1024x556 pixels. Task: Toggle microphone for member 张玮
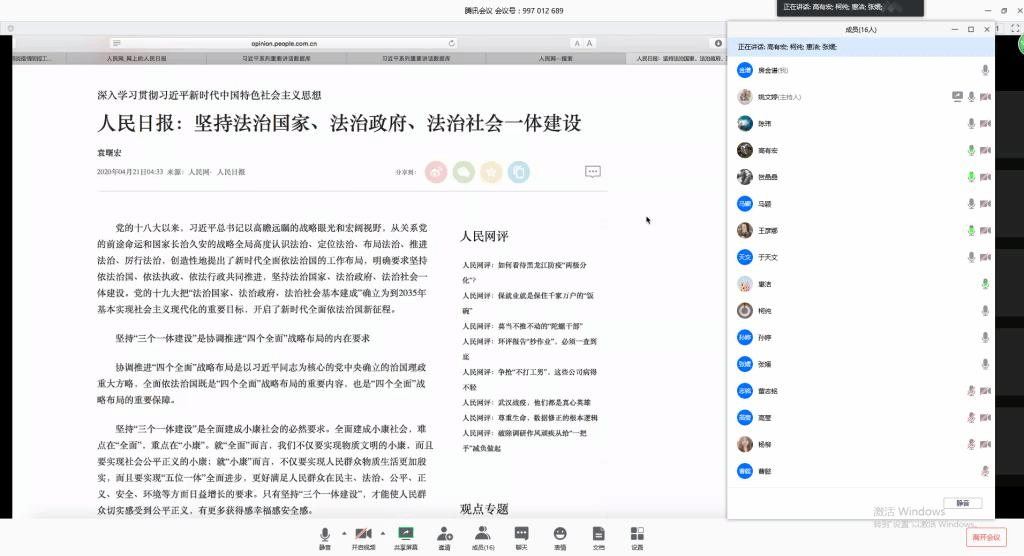970,124
